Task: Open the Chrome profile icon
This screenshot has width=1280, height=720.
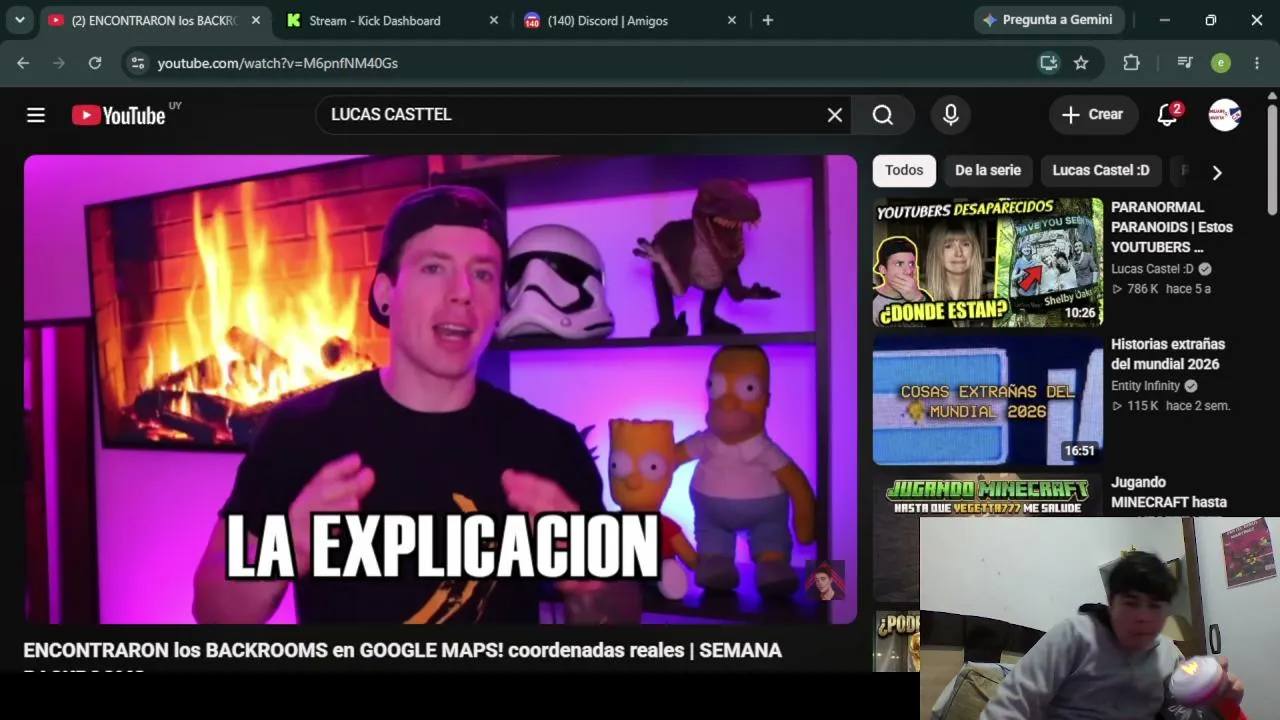Action: (1221, 63)
